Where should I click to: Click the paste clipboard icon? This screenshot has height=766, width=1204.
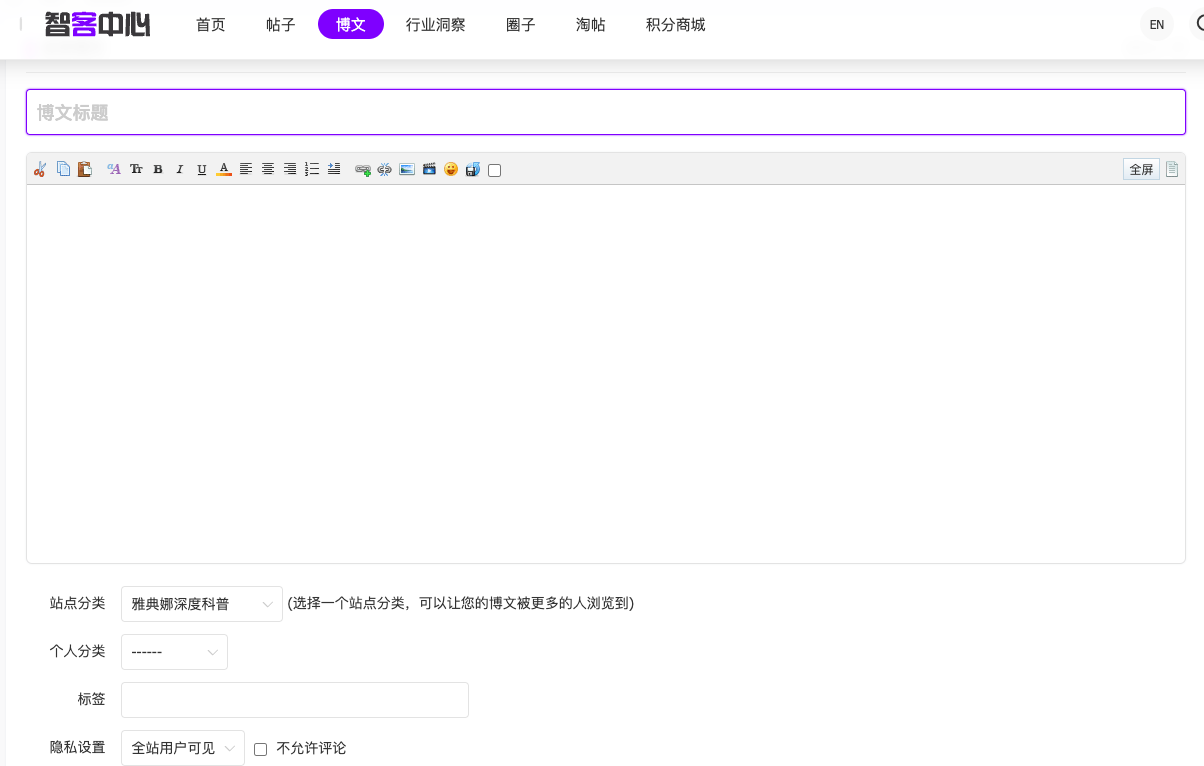coord(85,169)
